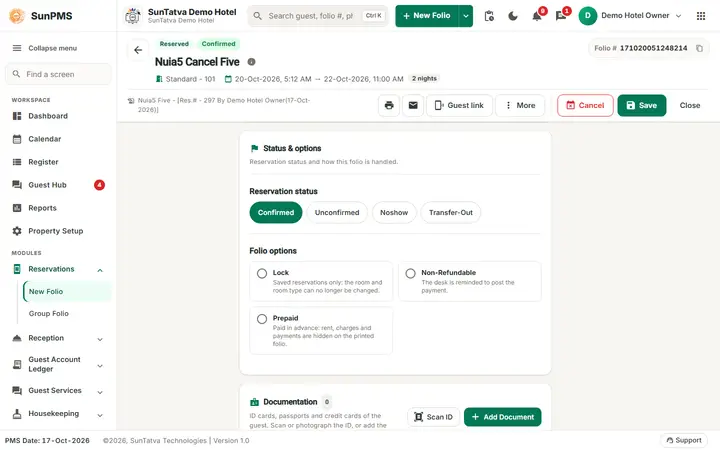
Task: Click the SunPMS logo icon
Action: (x=17, y=16)
